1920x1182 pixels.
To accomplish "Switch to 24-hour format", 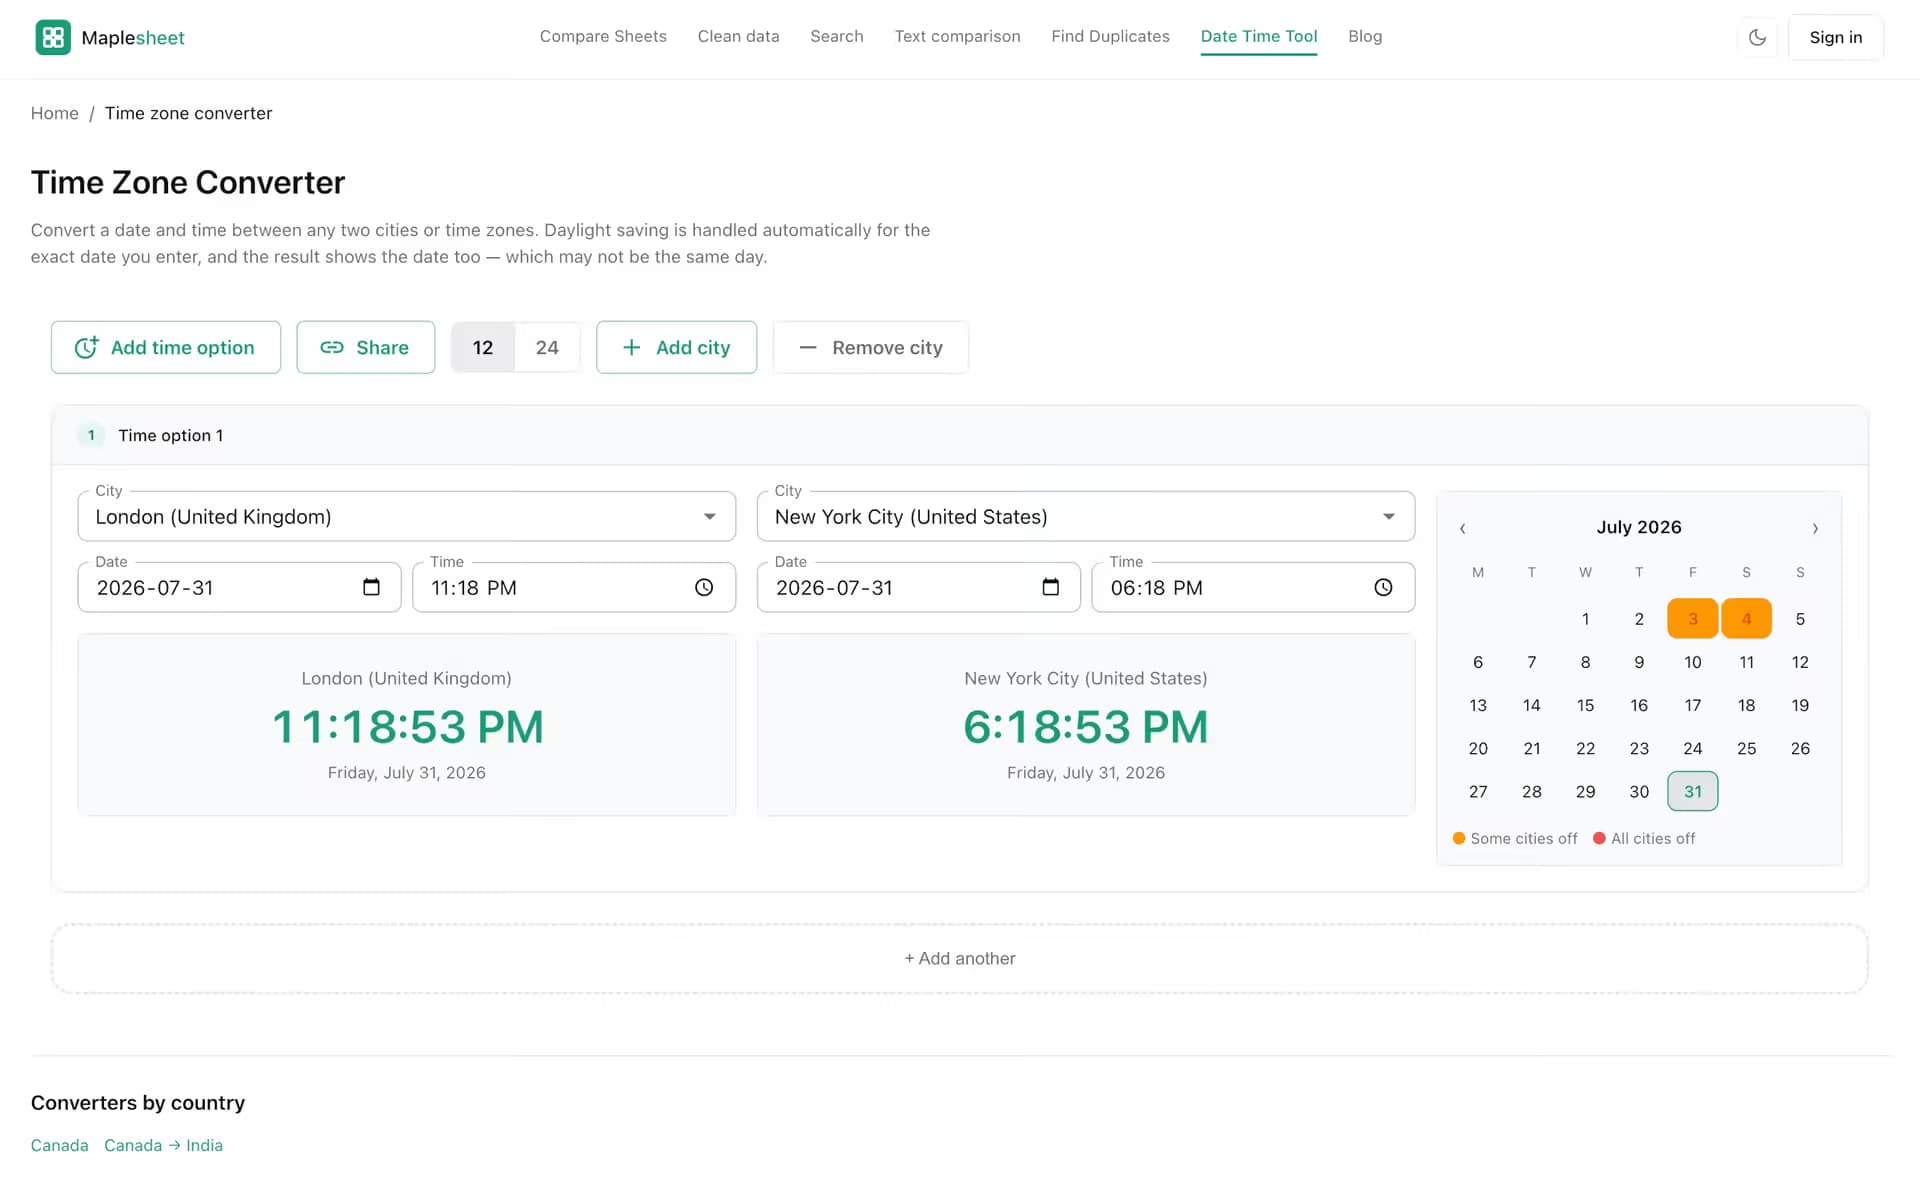I will pos(547,347).
